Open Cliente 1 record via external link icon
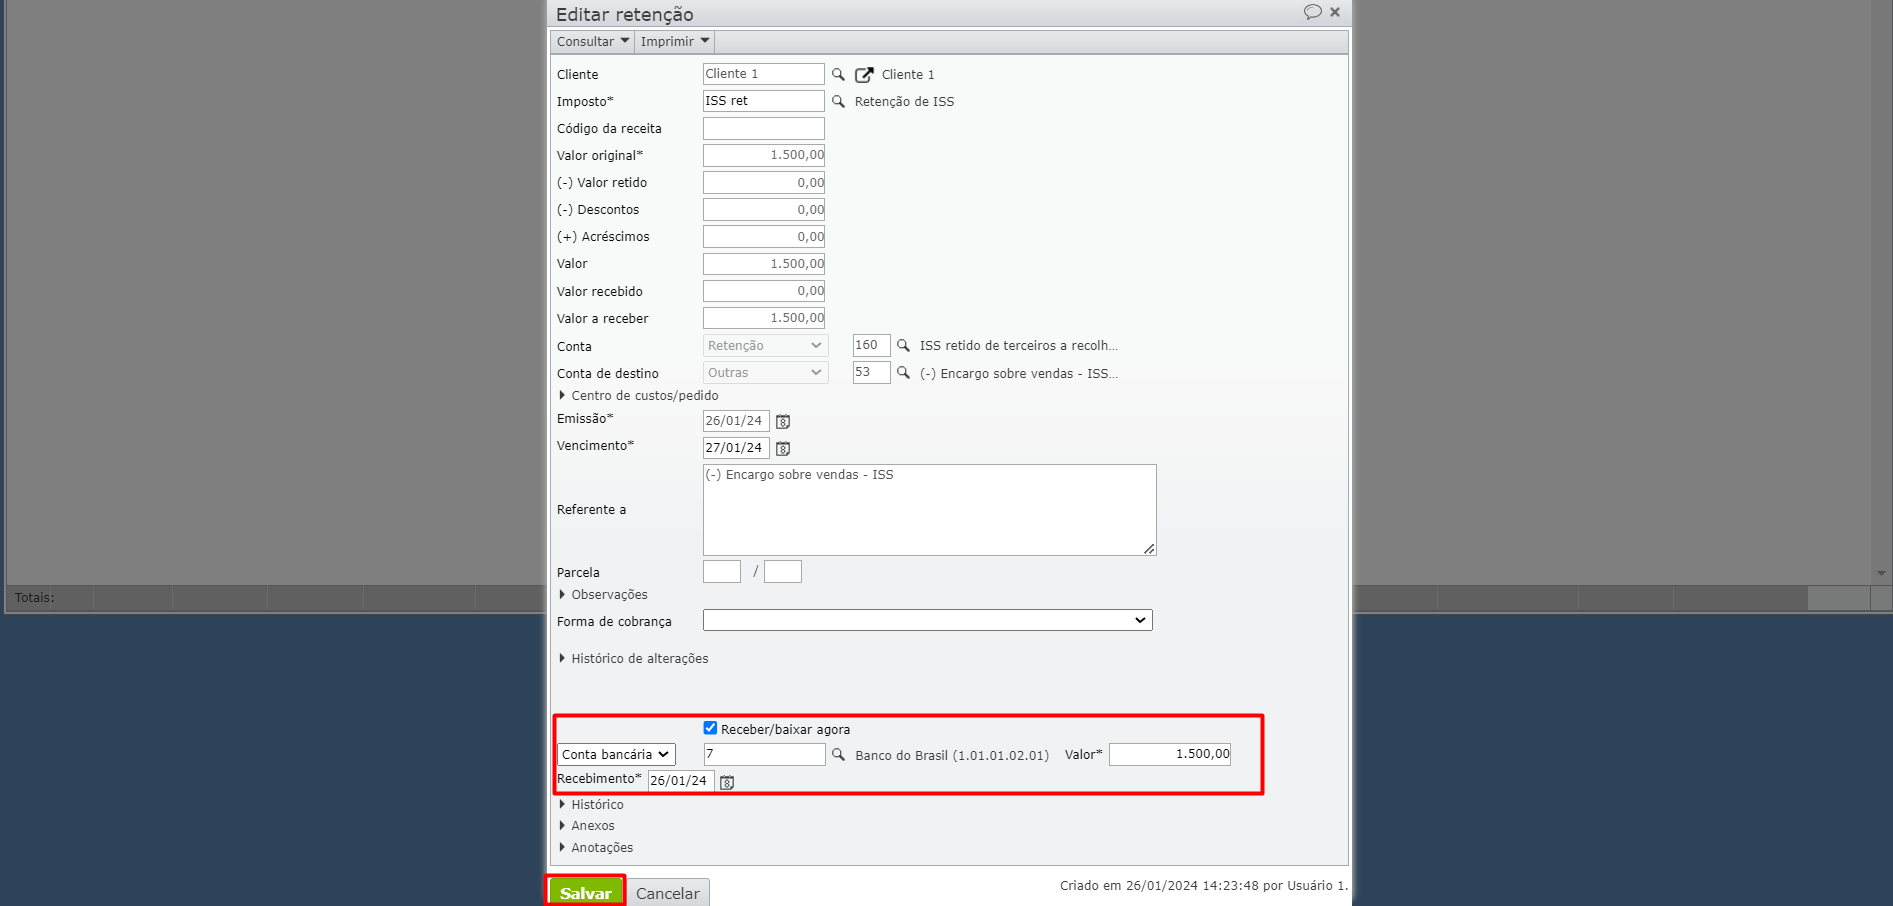Viewport: 1893px width, 906px height. (x=864, y=74)
